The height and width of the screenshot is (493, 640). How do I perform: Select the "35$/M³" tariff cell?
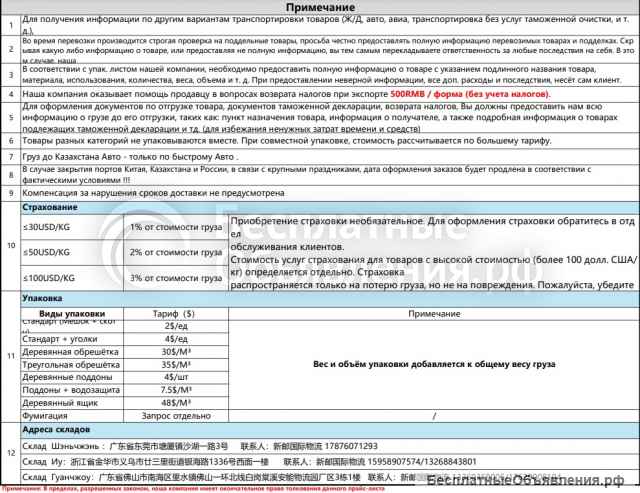(x=175, y=366)
